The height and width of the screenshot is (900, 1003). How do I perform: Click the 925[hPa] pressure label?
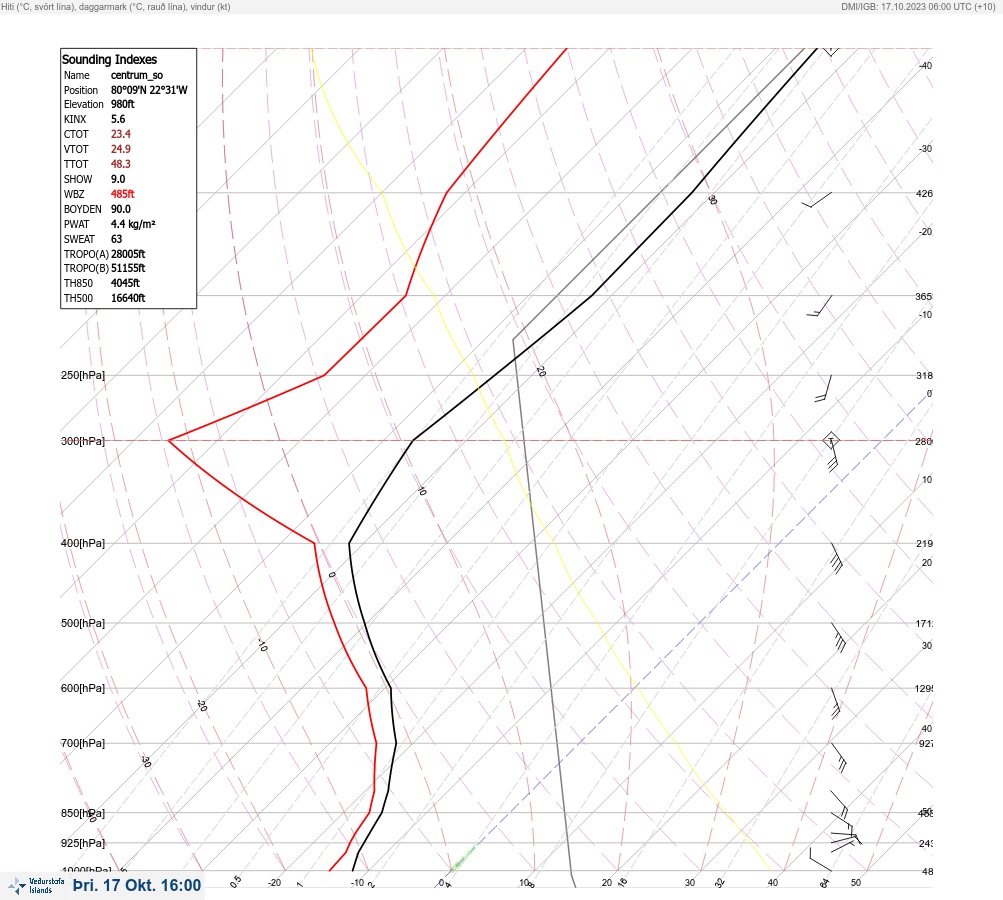[x=83, y=843]
